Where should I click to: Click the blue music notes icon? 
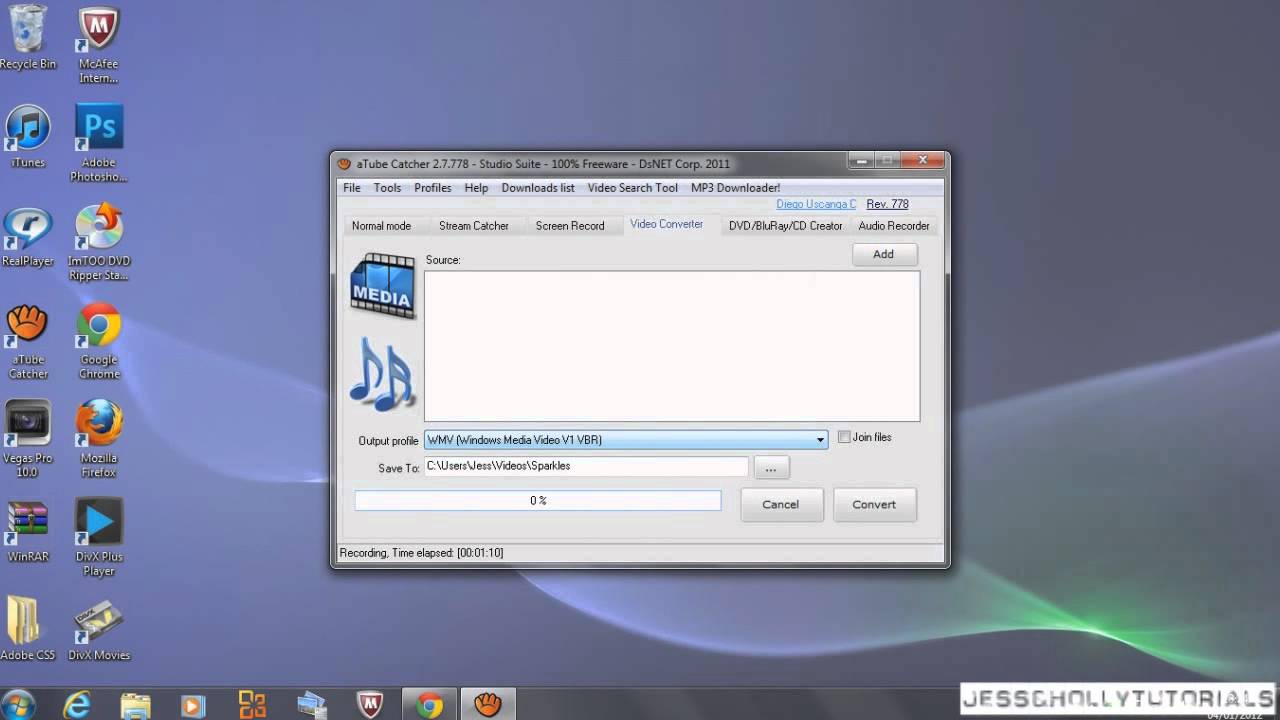click(x=381, y=374)
